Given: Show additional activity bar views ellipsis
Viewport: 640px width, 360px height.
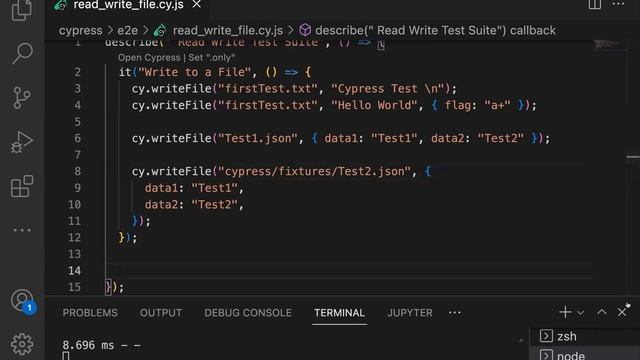Looking at the screenshot, I should click(22, 230).
